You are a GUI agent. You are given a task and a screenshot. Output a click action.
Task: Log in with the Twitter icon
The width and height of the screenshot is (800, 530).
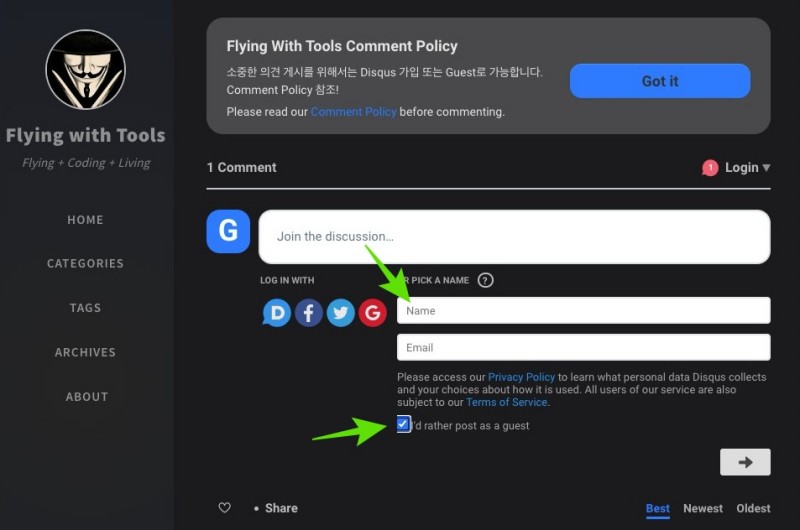point(341,313)
